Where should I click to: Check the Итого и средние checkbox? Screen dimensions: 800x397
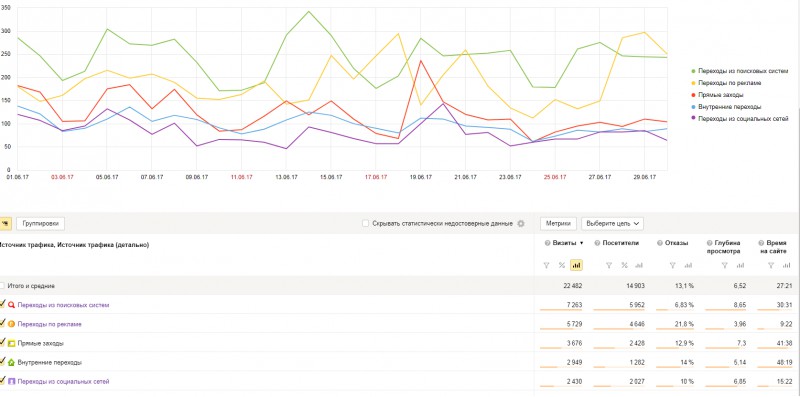3,286
